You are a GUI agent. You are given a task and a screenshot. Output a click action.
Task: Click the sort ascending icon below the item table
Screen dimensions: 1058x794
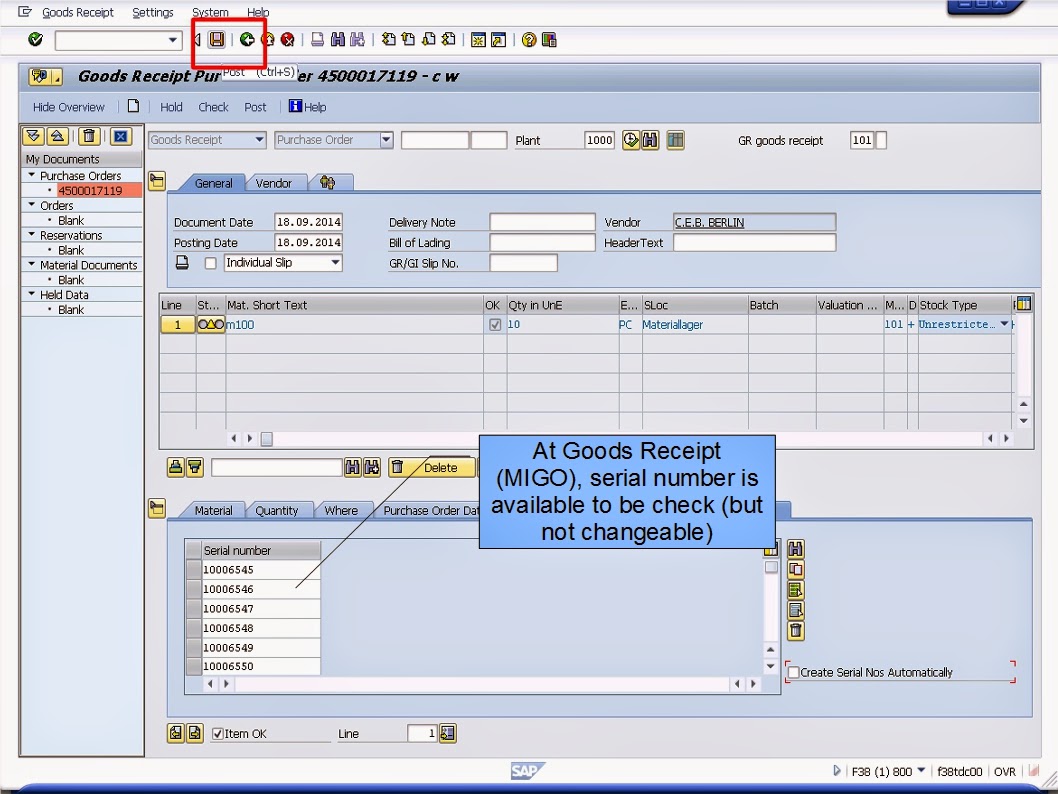coord(178,467)
